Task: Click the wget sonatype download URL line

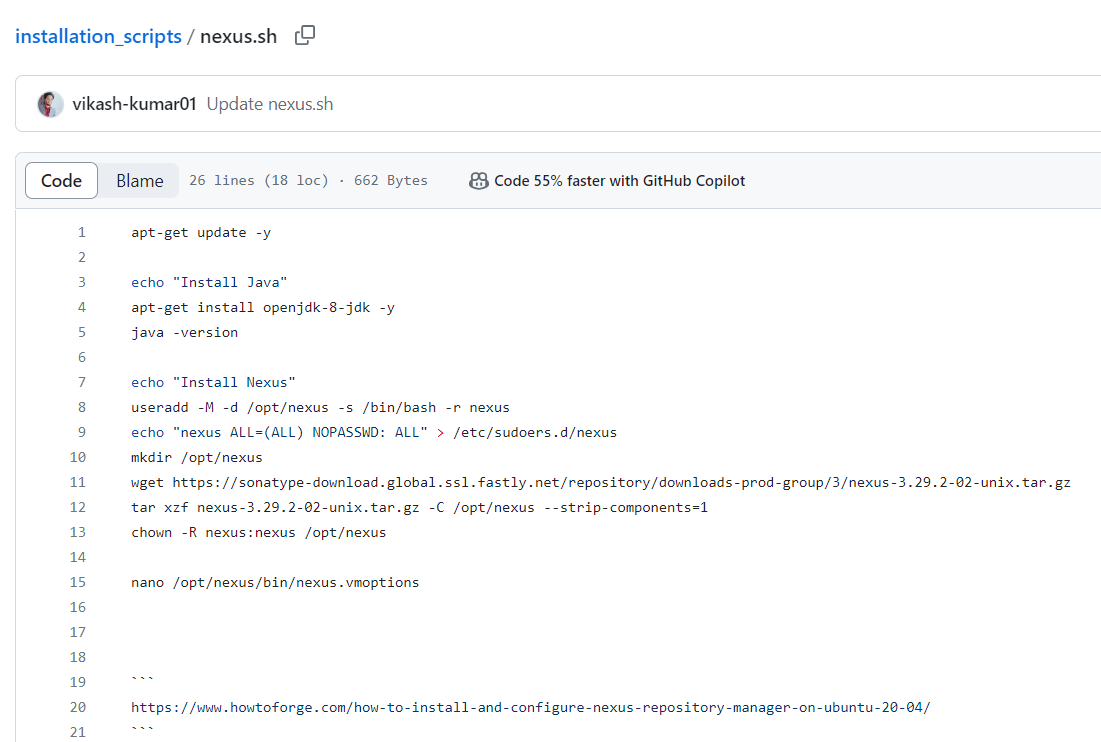Action: pos(601,482)
